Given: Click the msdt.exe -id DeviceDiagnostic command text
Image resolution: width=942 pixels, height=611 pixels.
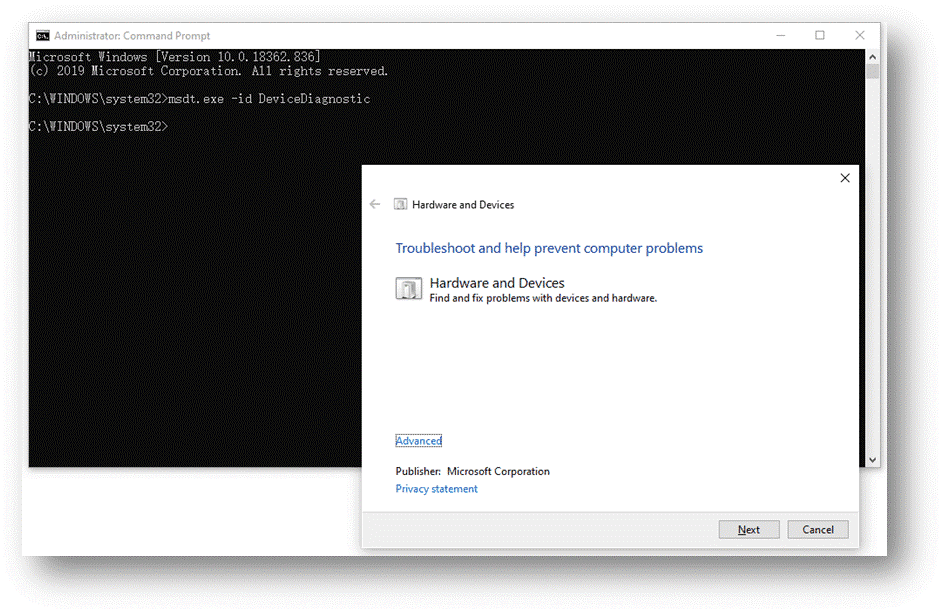Looking at the screenshot, I should tap(270, 99).
